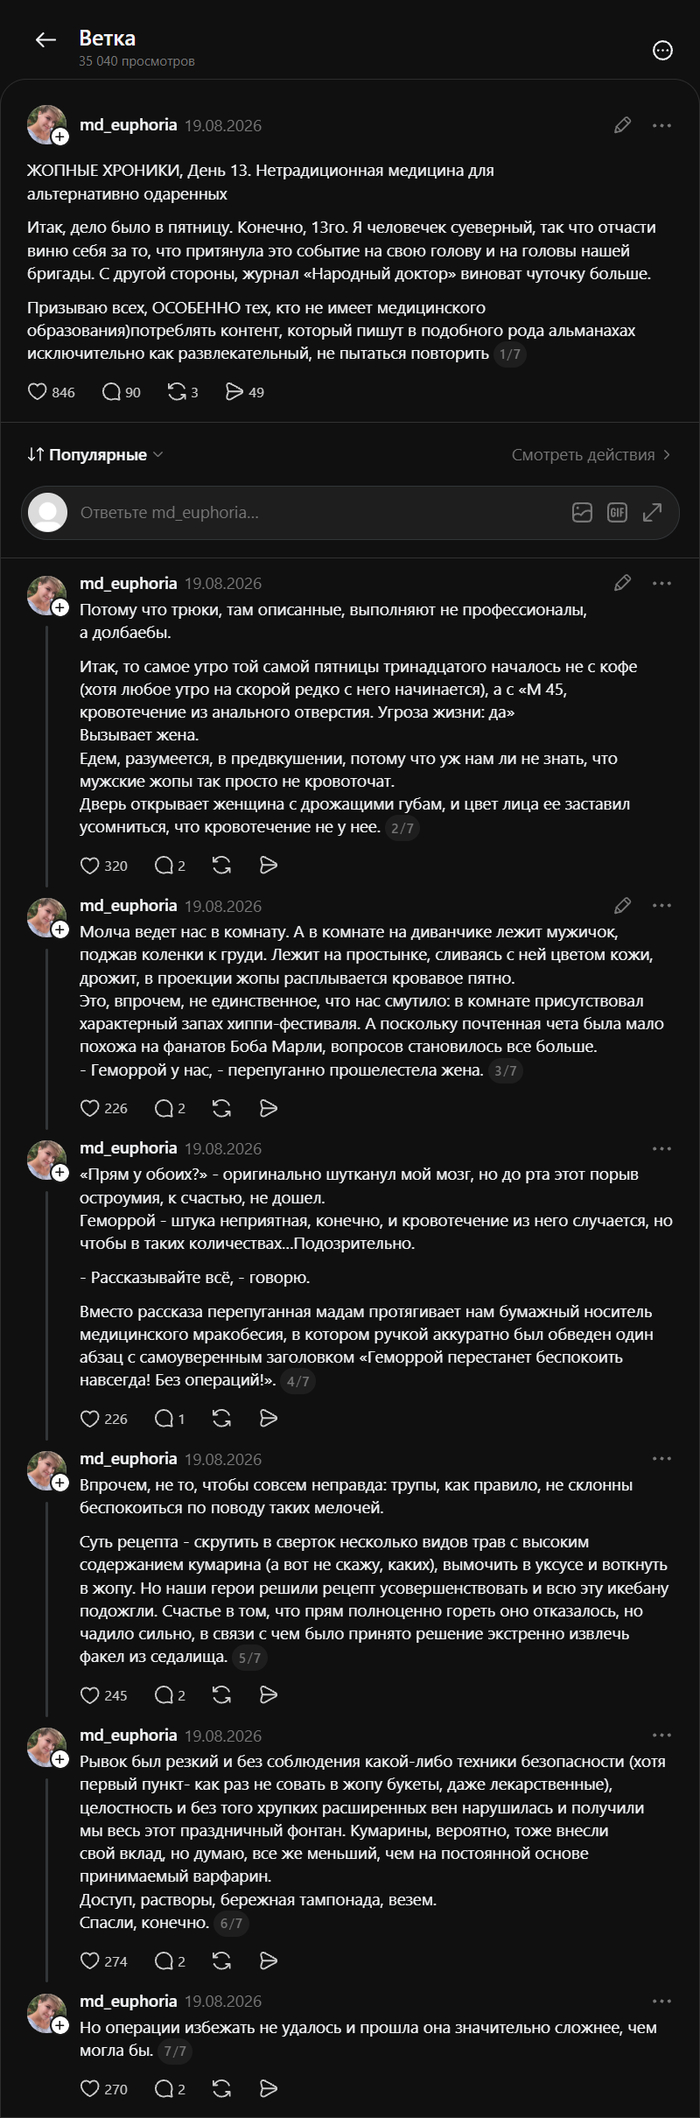
Task: Open the circled three-dot menu in header
Action: (x=662, y=50)
